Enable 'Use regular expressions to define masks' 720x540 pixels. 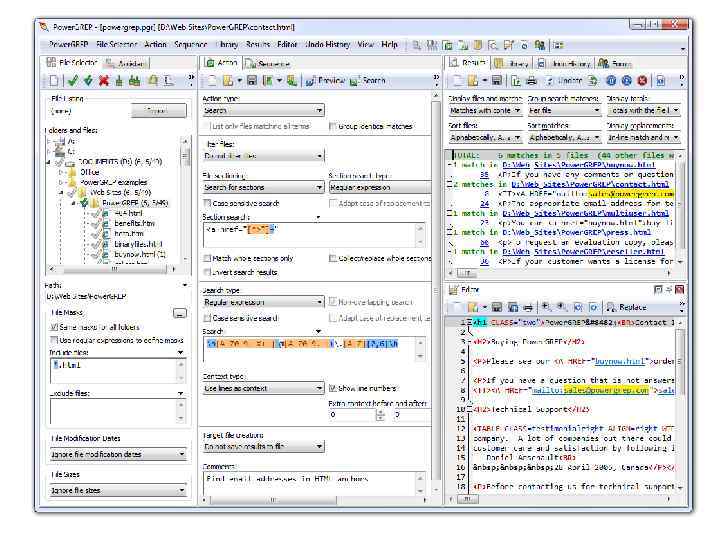point(54,340)
